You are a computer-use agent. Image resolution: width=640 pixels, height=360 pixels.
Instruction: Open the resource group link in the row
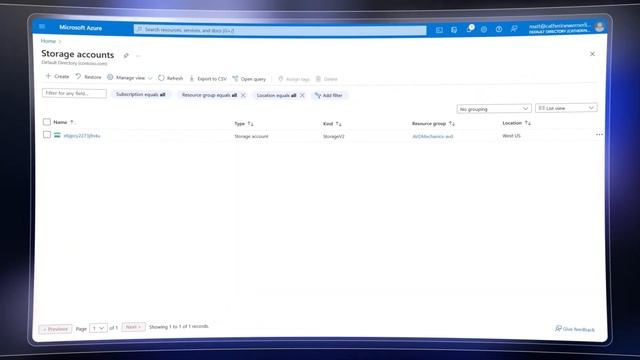pos(433,136)
